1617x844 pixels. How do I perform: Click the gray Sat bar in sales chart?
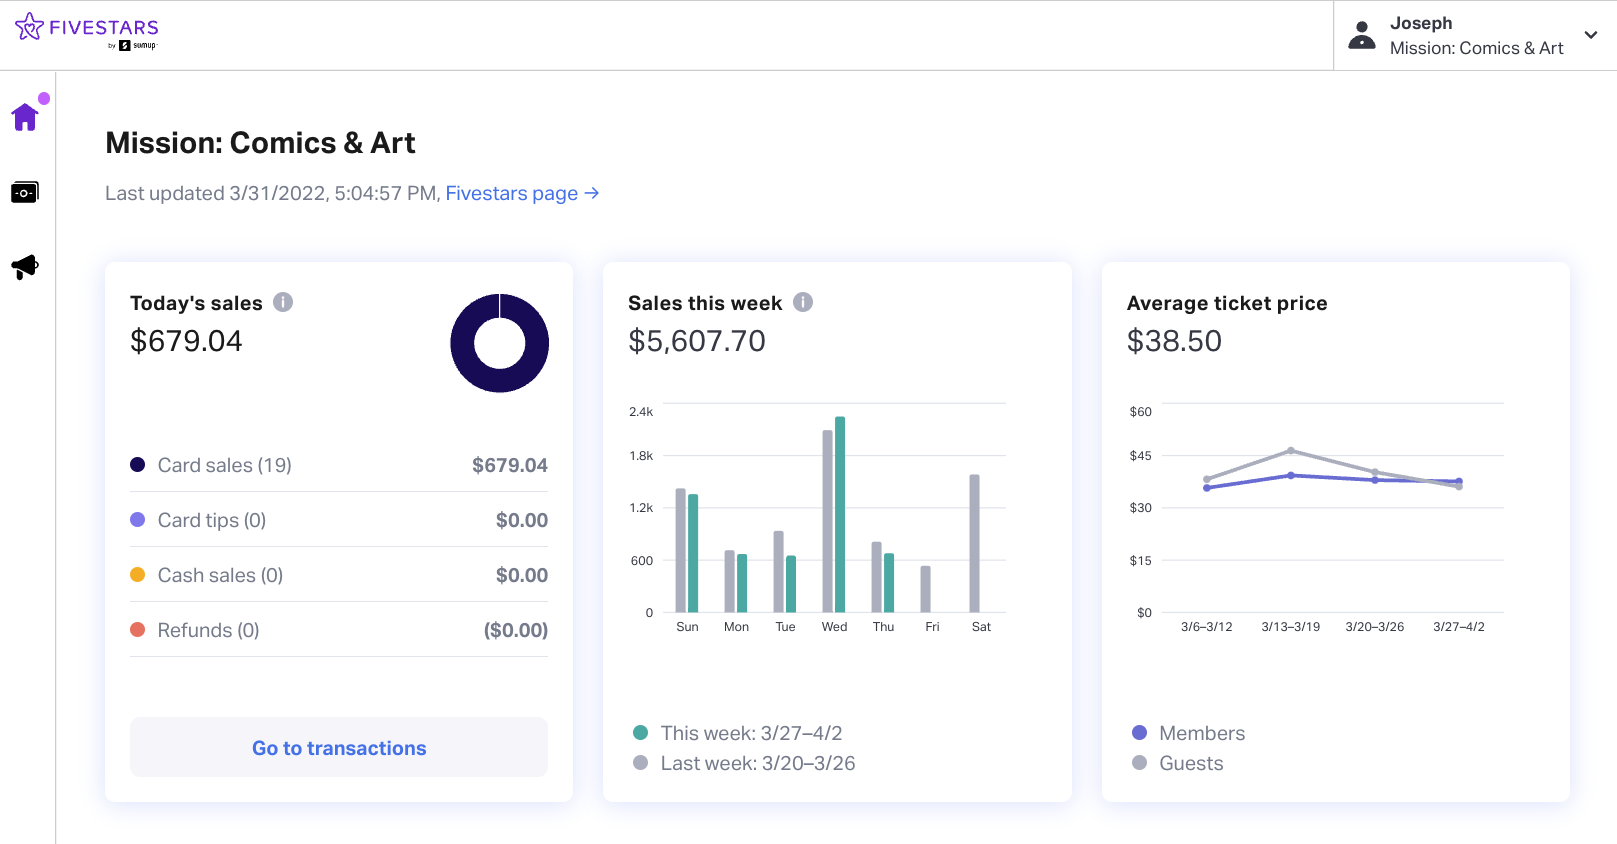(x=974, y=543)
